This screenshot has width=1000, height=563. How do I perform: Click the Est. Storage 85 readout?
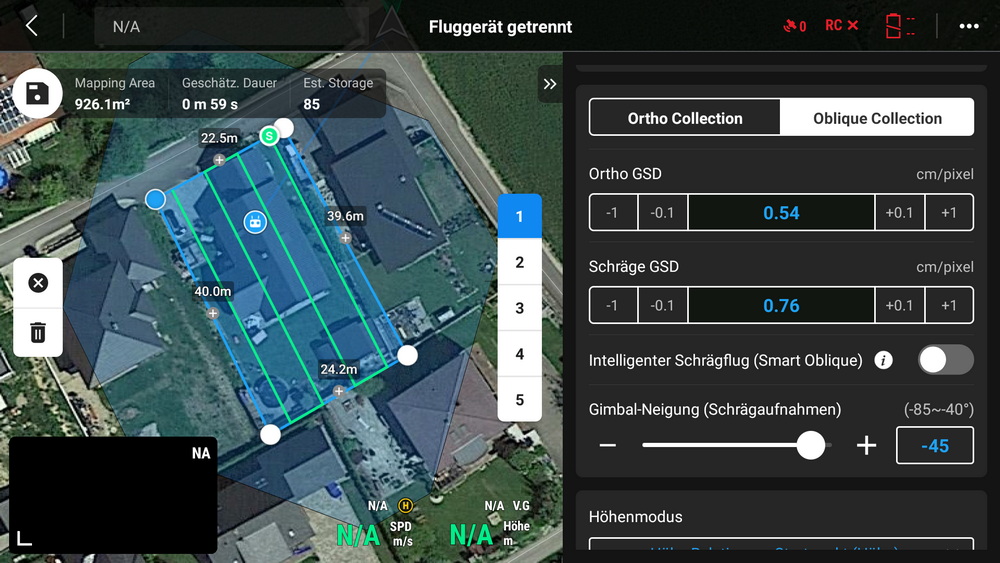(338, 93)
